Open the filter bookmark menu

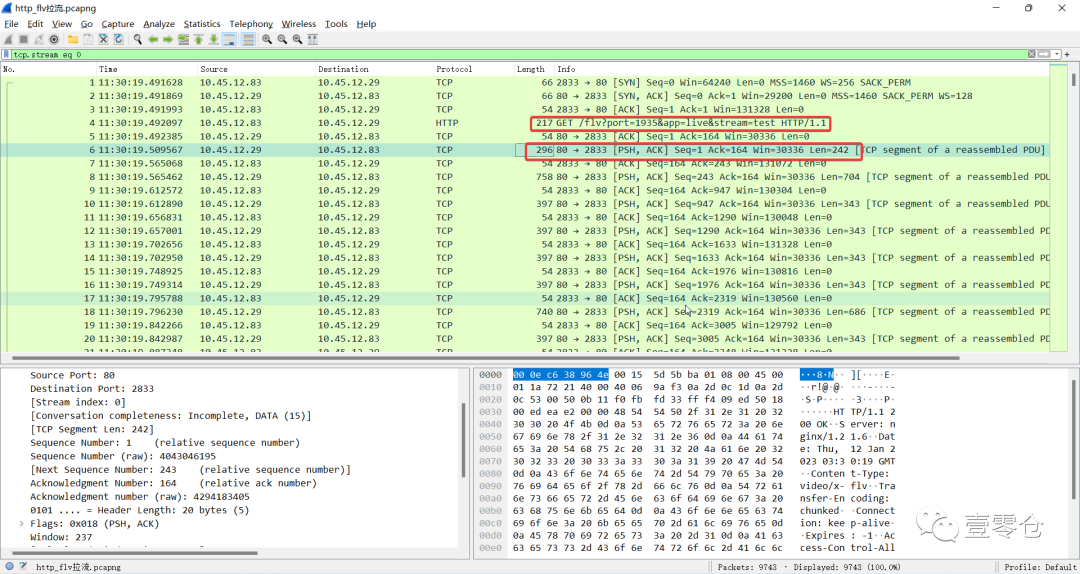pos(7,54)
